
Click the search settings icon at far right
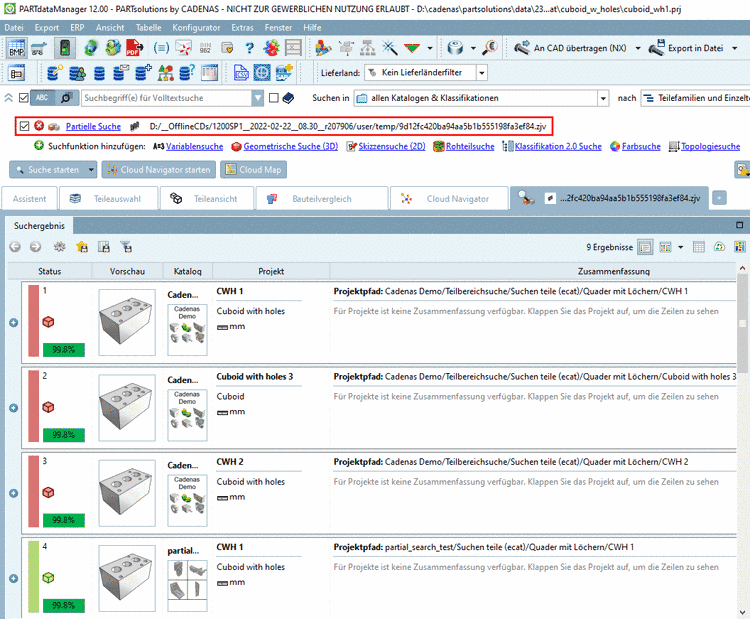tap(742, 169)
